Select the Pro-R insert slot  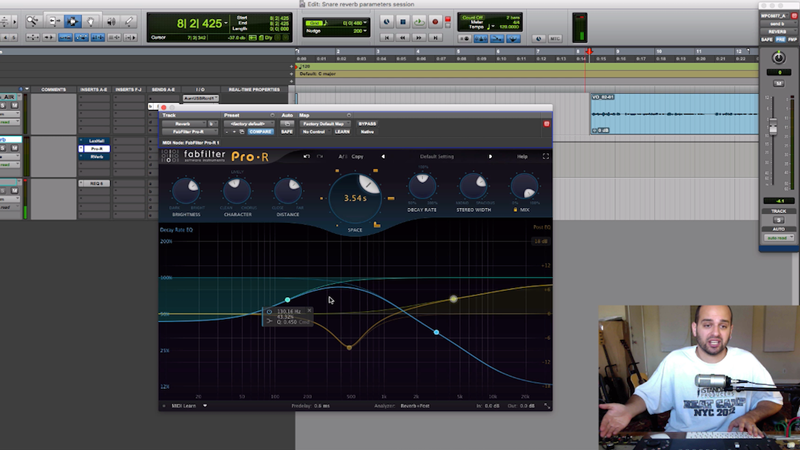tap(96, 149)
